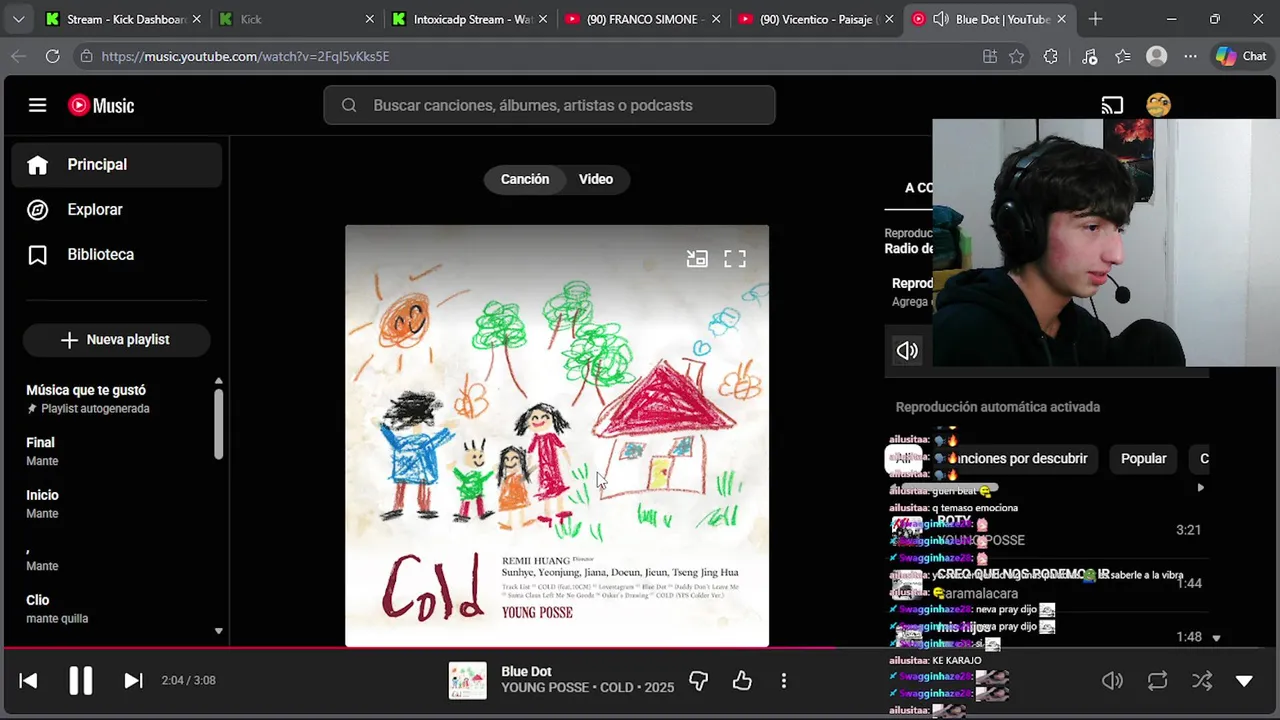Click the speaker icon in the queue panel
This screenshot has height=720, width=1280.
pyautogui.click(x=907, y=350)
